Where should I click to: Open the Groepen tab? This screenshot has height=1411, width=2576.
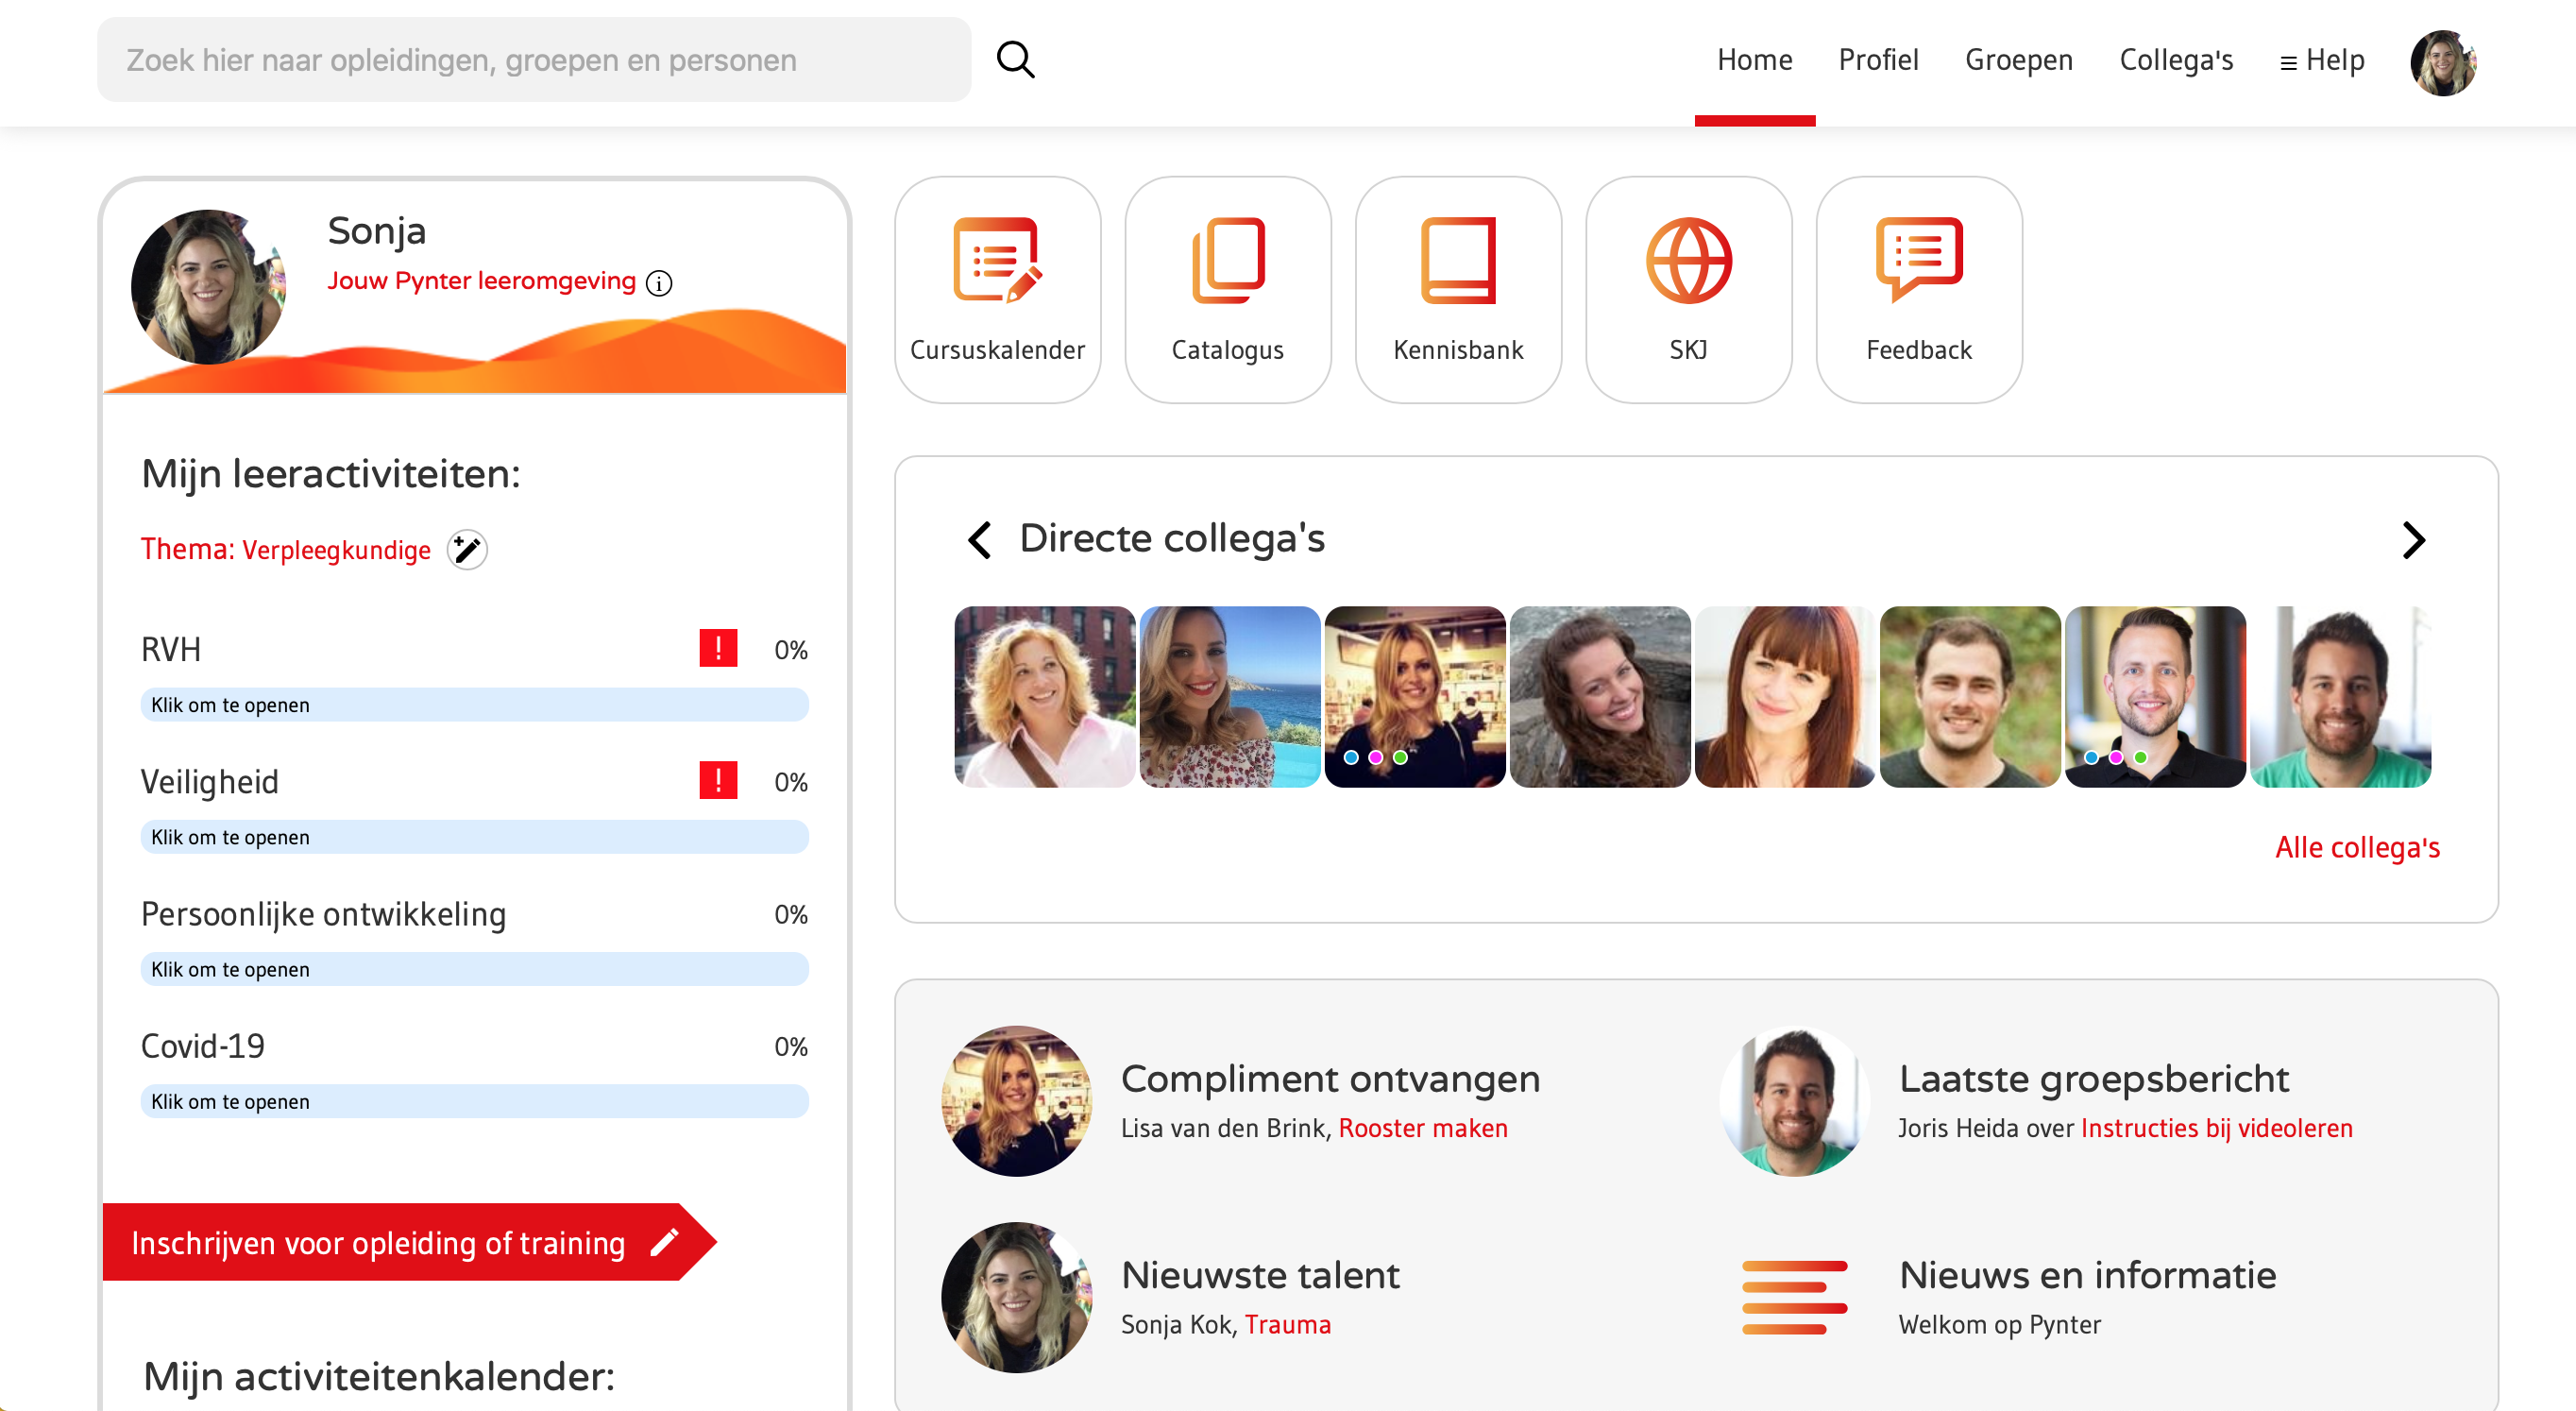[x=2018, y=60]
